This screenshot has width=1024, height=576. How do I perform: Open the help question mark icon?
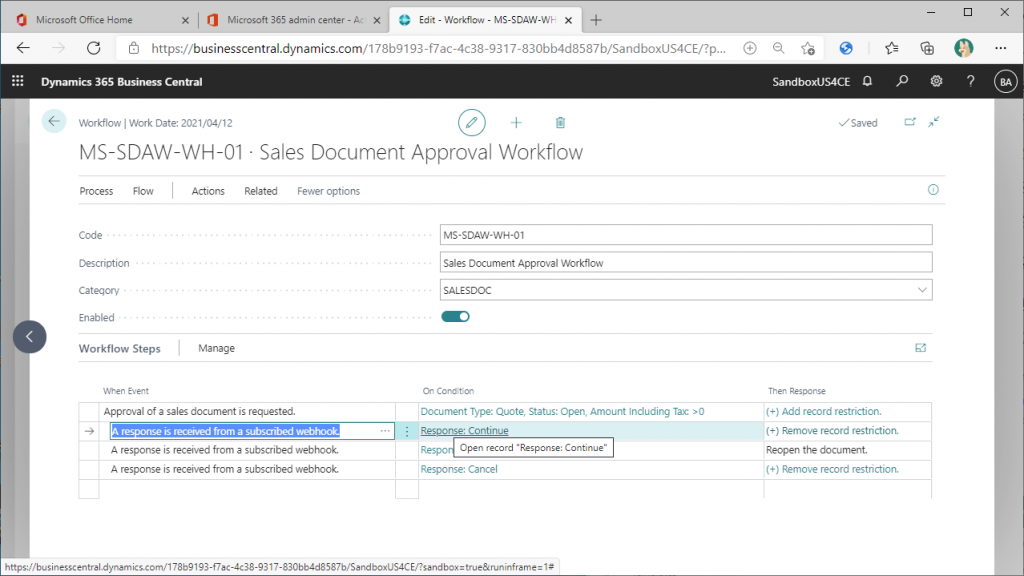[970, 81]
